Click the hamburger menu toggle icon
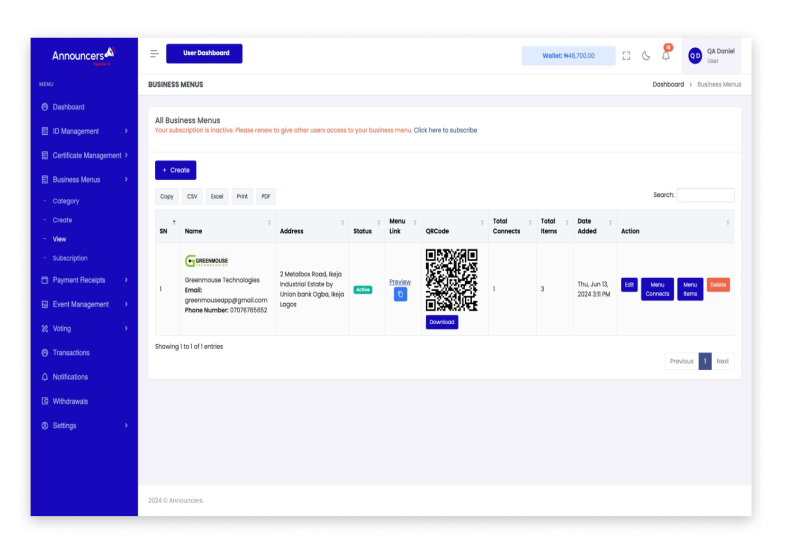791x537 pixels. [154, 54]
